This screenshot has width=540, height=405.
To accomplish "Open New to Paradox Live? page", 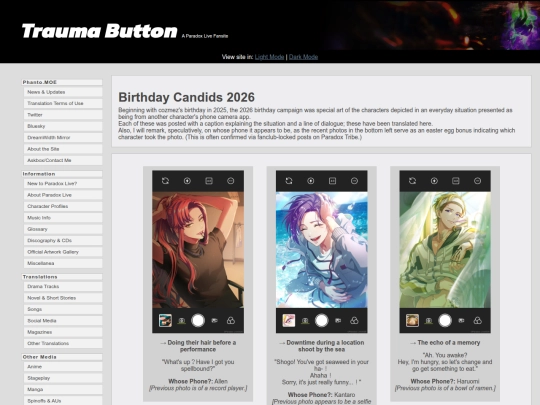I will click(63, 184).
